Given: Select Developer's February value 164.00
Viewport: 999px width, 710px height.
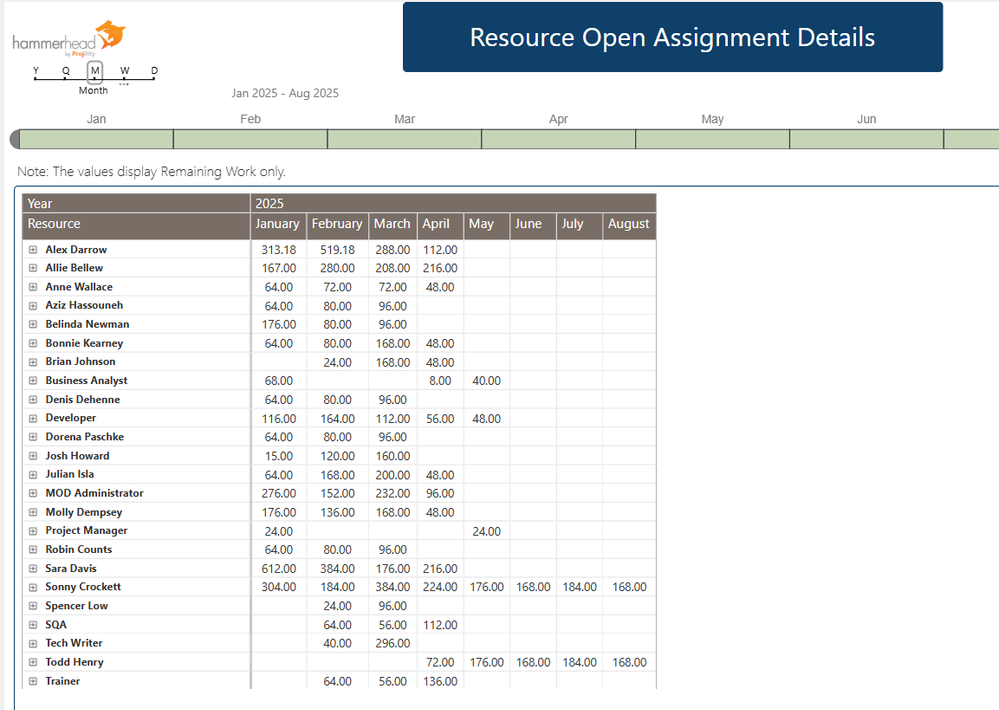Looking at the screenshot, I should (x=338, y=419).
